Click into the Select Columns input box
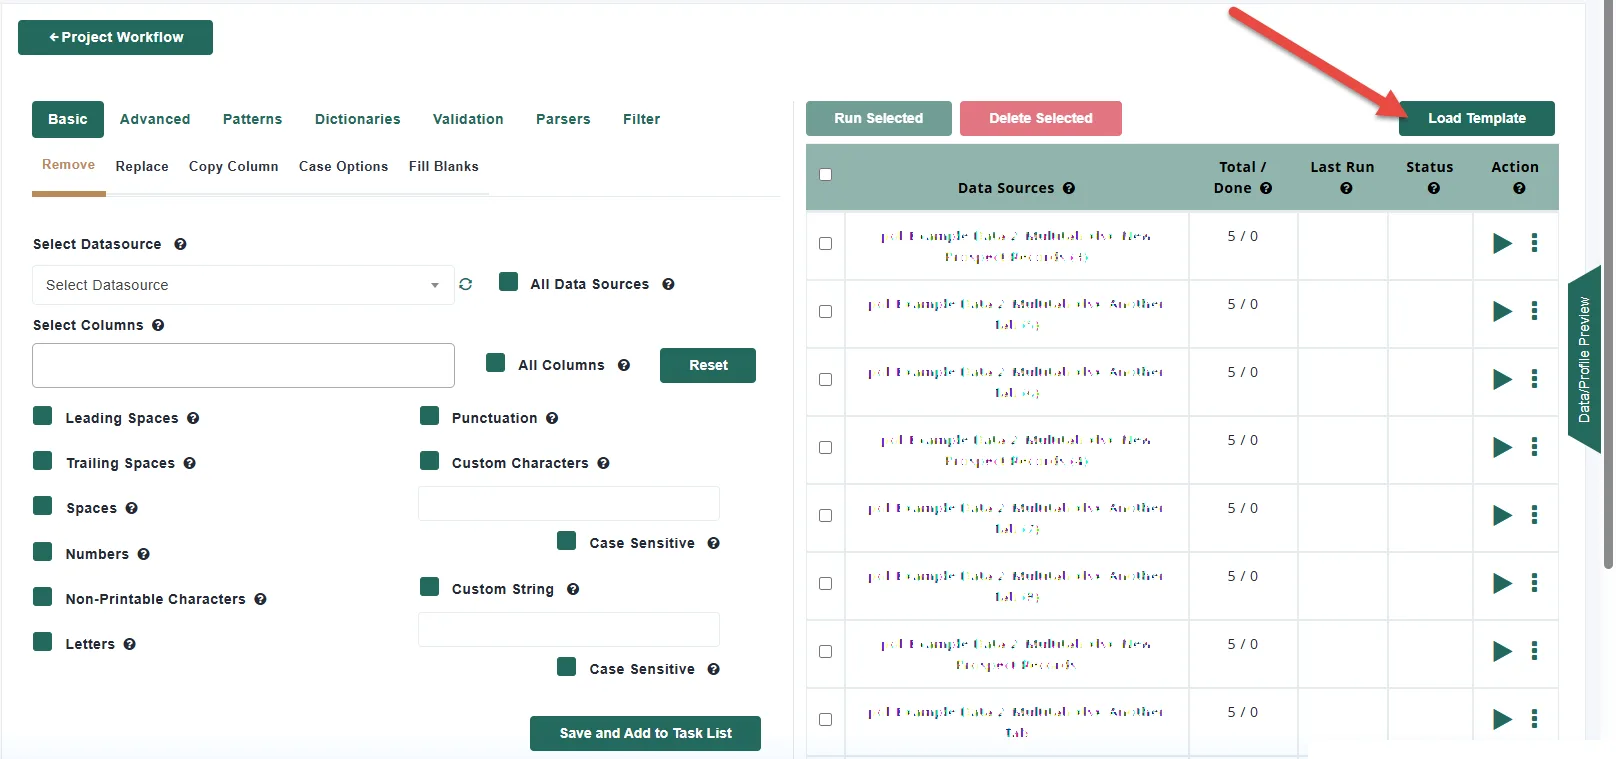Screen dimensions: 1616x759 [243, 365]
